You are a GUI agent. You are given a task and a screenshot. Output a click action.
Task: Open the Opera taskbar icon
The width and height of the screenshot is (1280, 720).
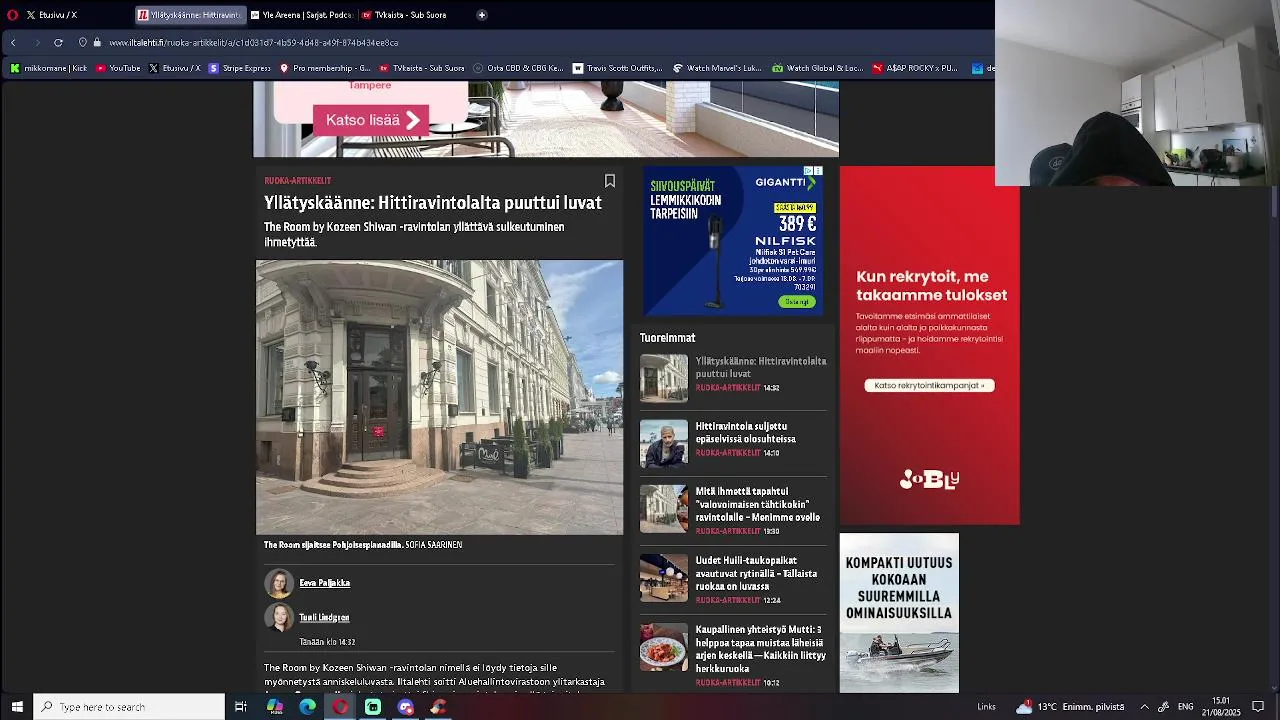[x=340, y=707]
